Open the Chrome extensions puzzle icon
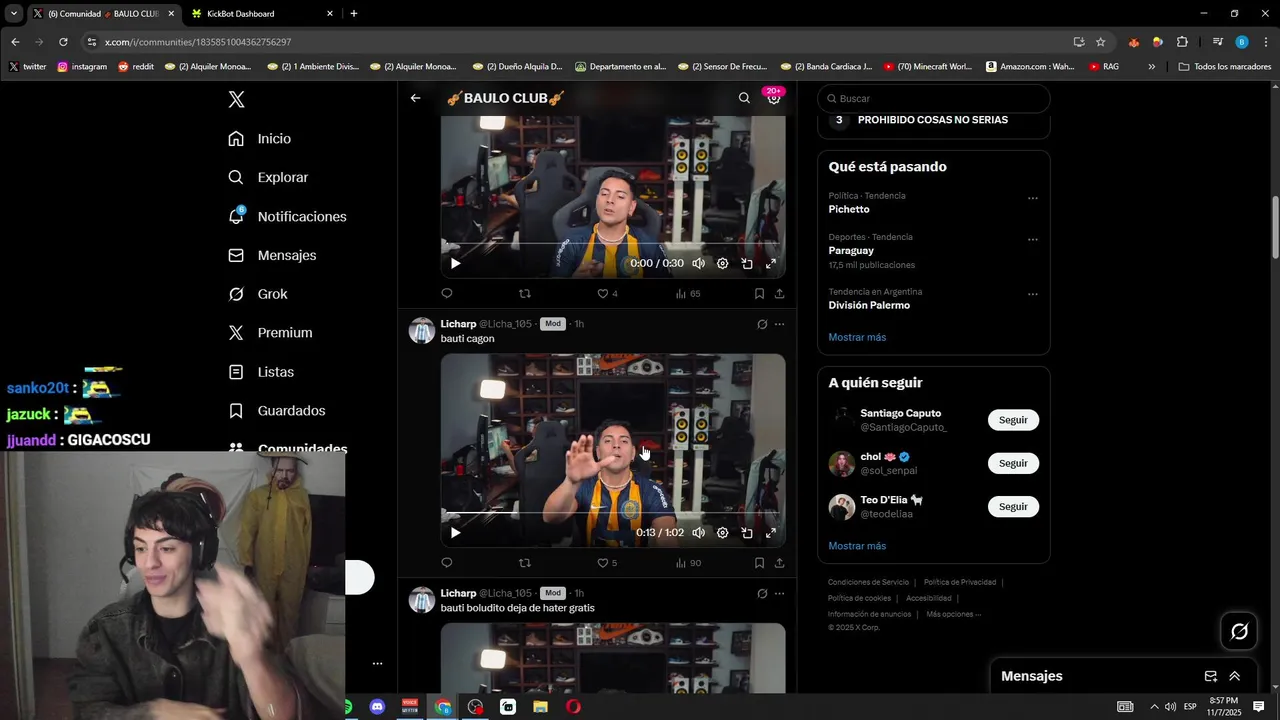This screenshot has width=1280, height=720. [x=1182, y=42]
